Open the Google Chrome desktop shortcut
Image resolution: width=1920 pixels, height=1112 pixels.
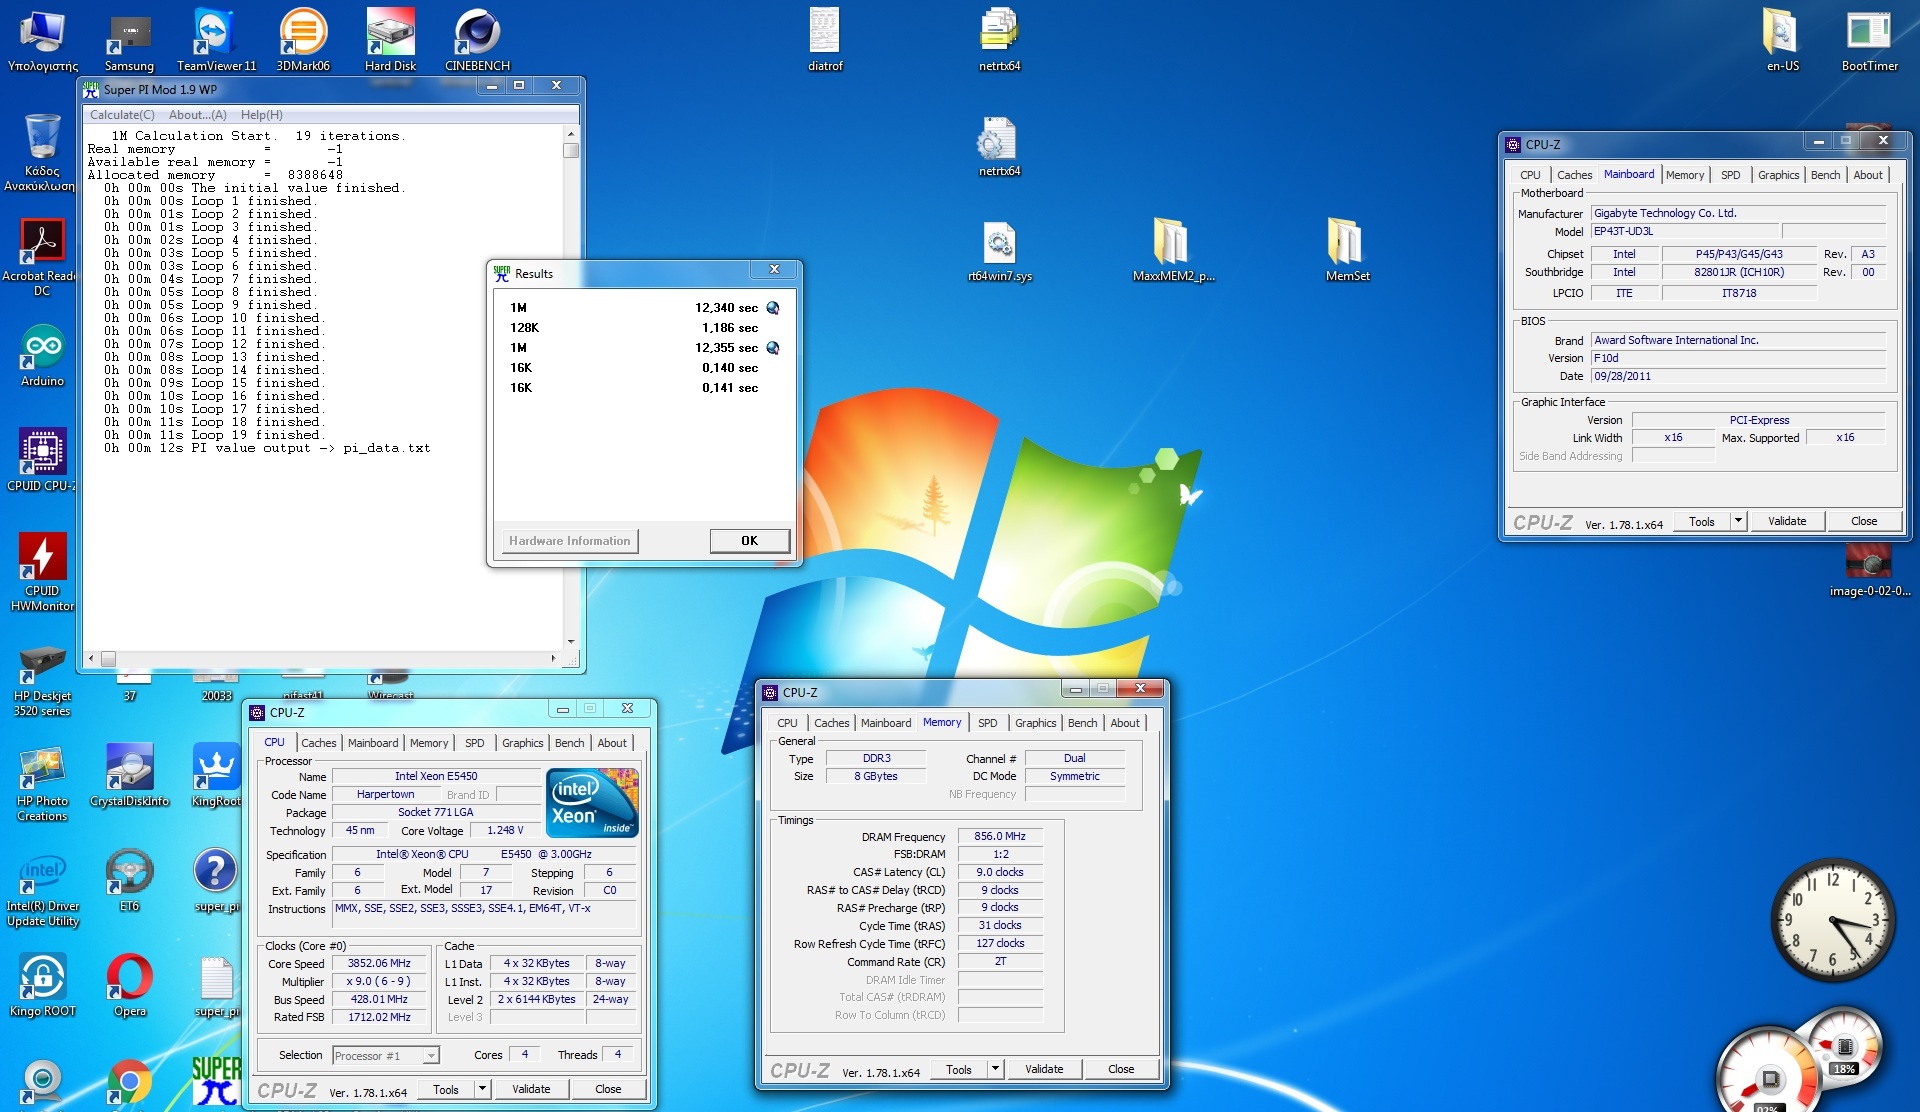coord(130,1084)
